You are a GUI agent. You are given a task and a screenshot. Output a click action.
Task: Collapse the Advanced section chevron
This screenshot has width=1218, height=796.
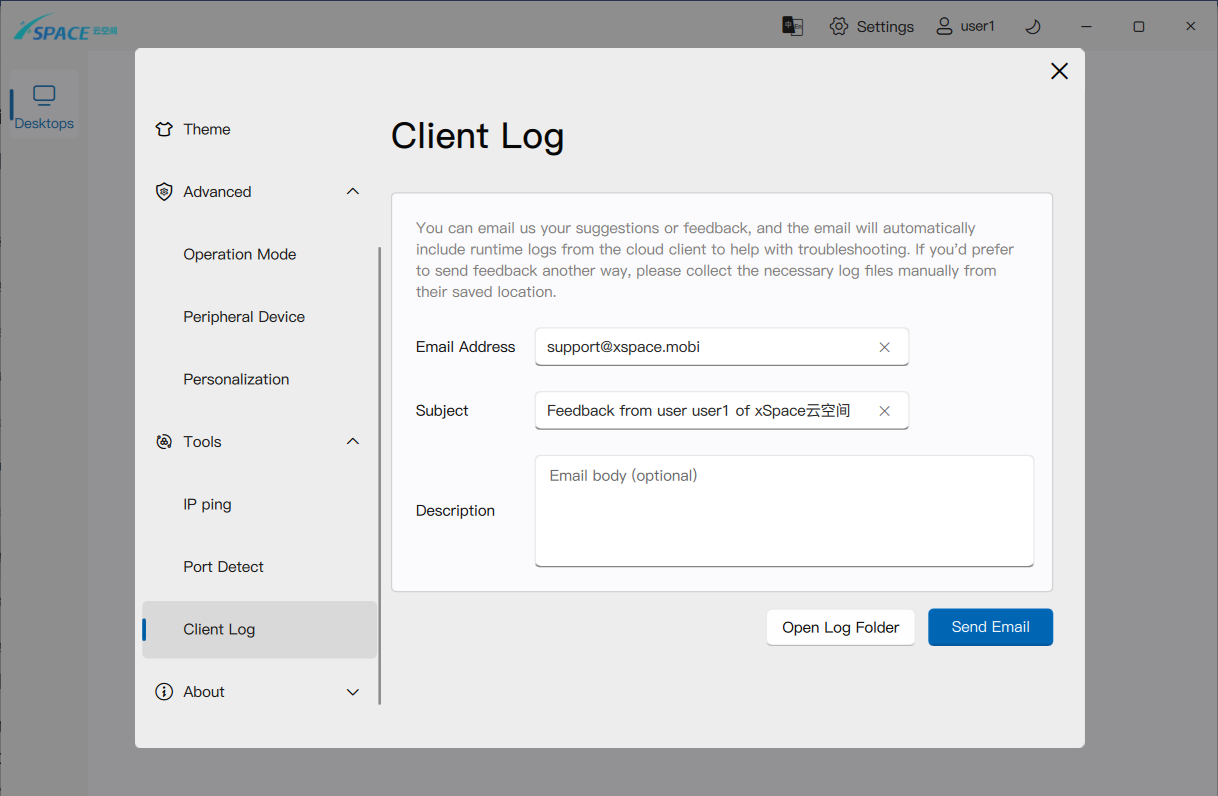coord(352,191)
